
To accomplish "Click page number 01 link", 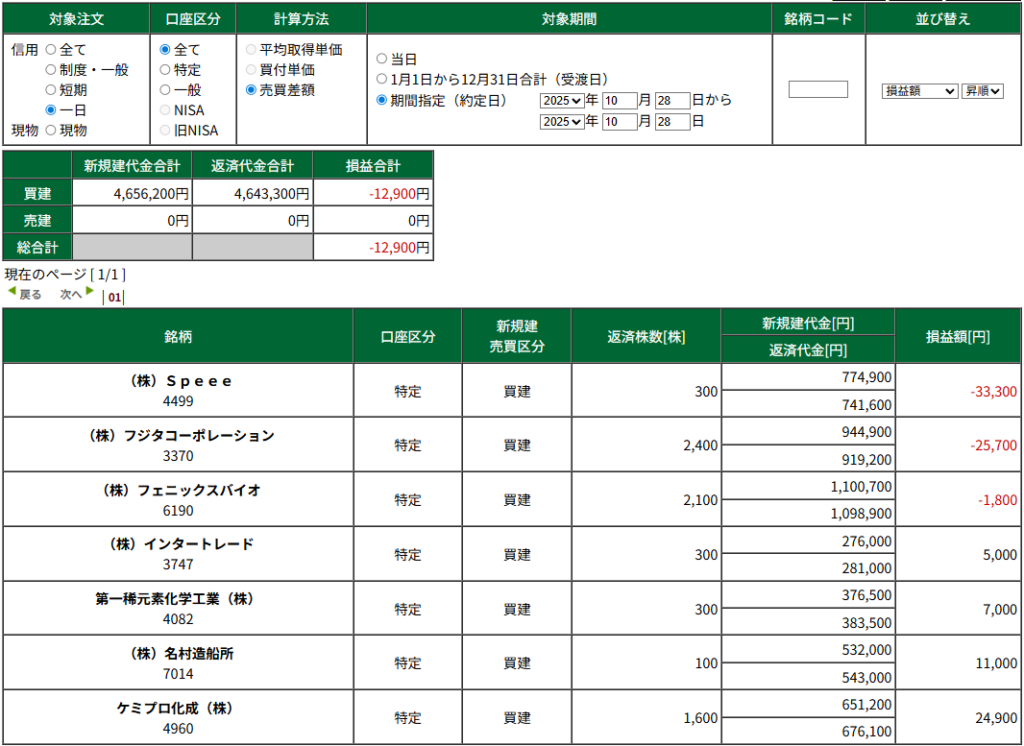I will (x=114, y=297).
